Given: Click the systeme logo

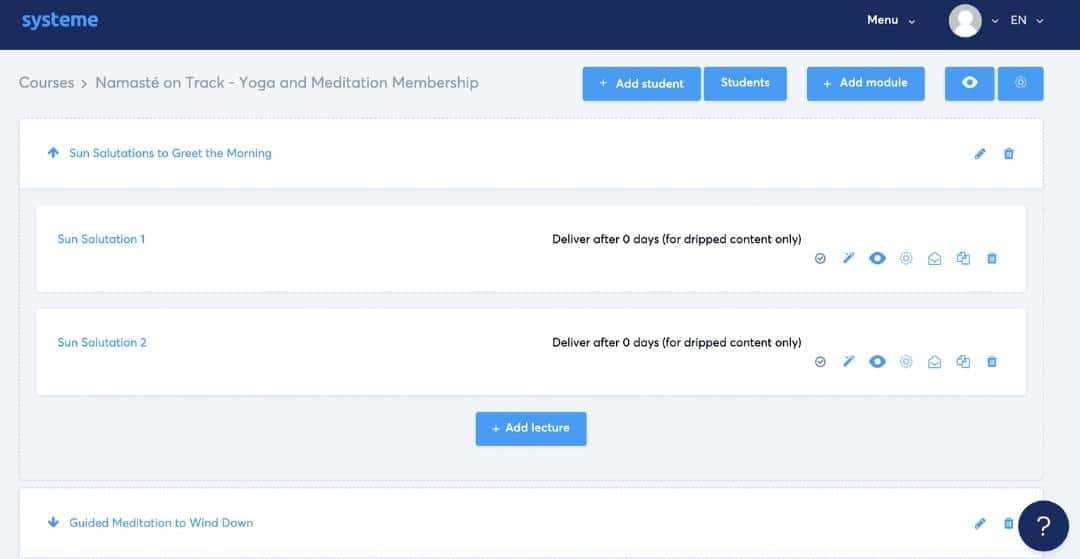Looking at the screenshot, I should [x=60, y=20].
